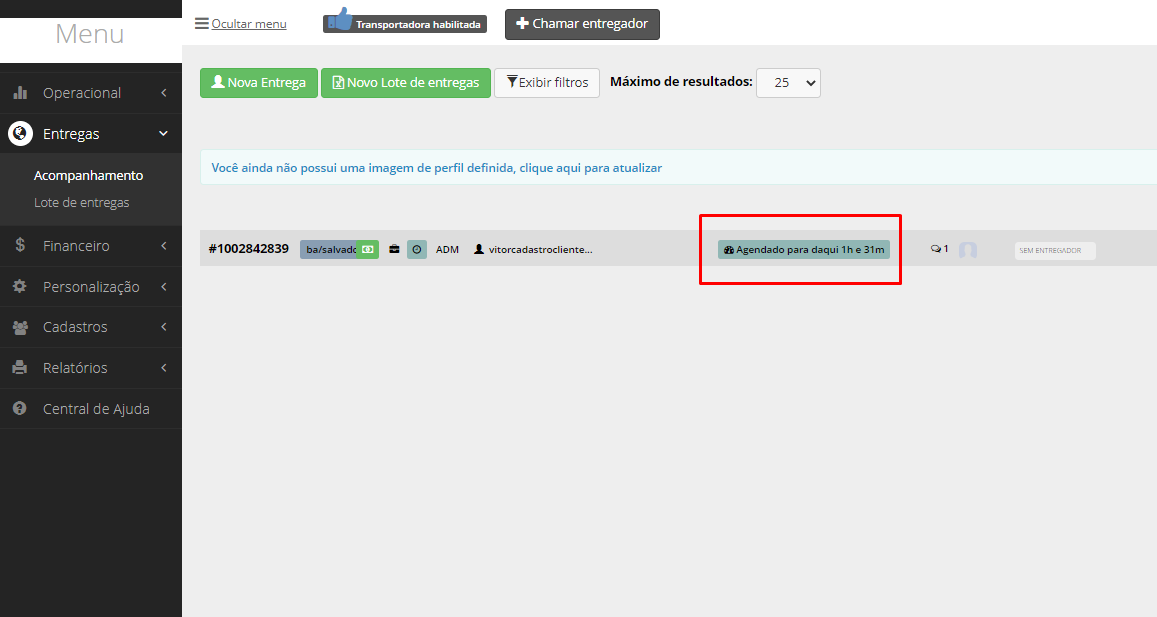This screenshot has width=1157, height=617.
Task: Expand the Operacional menu chevron
Action: tap(164, 92)
